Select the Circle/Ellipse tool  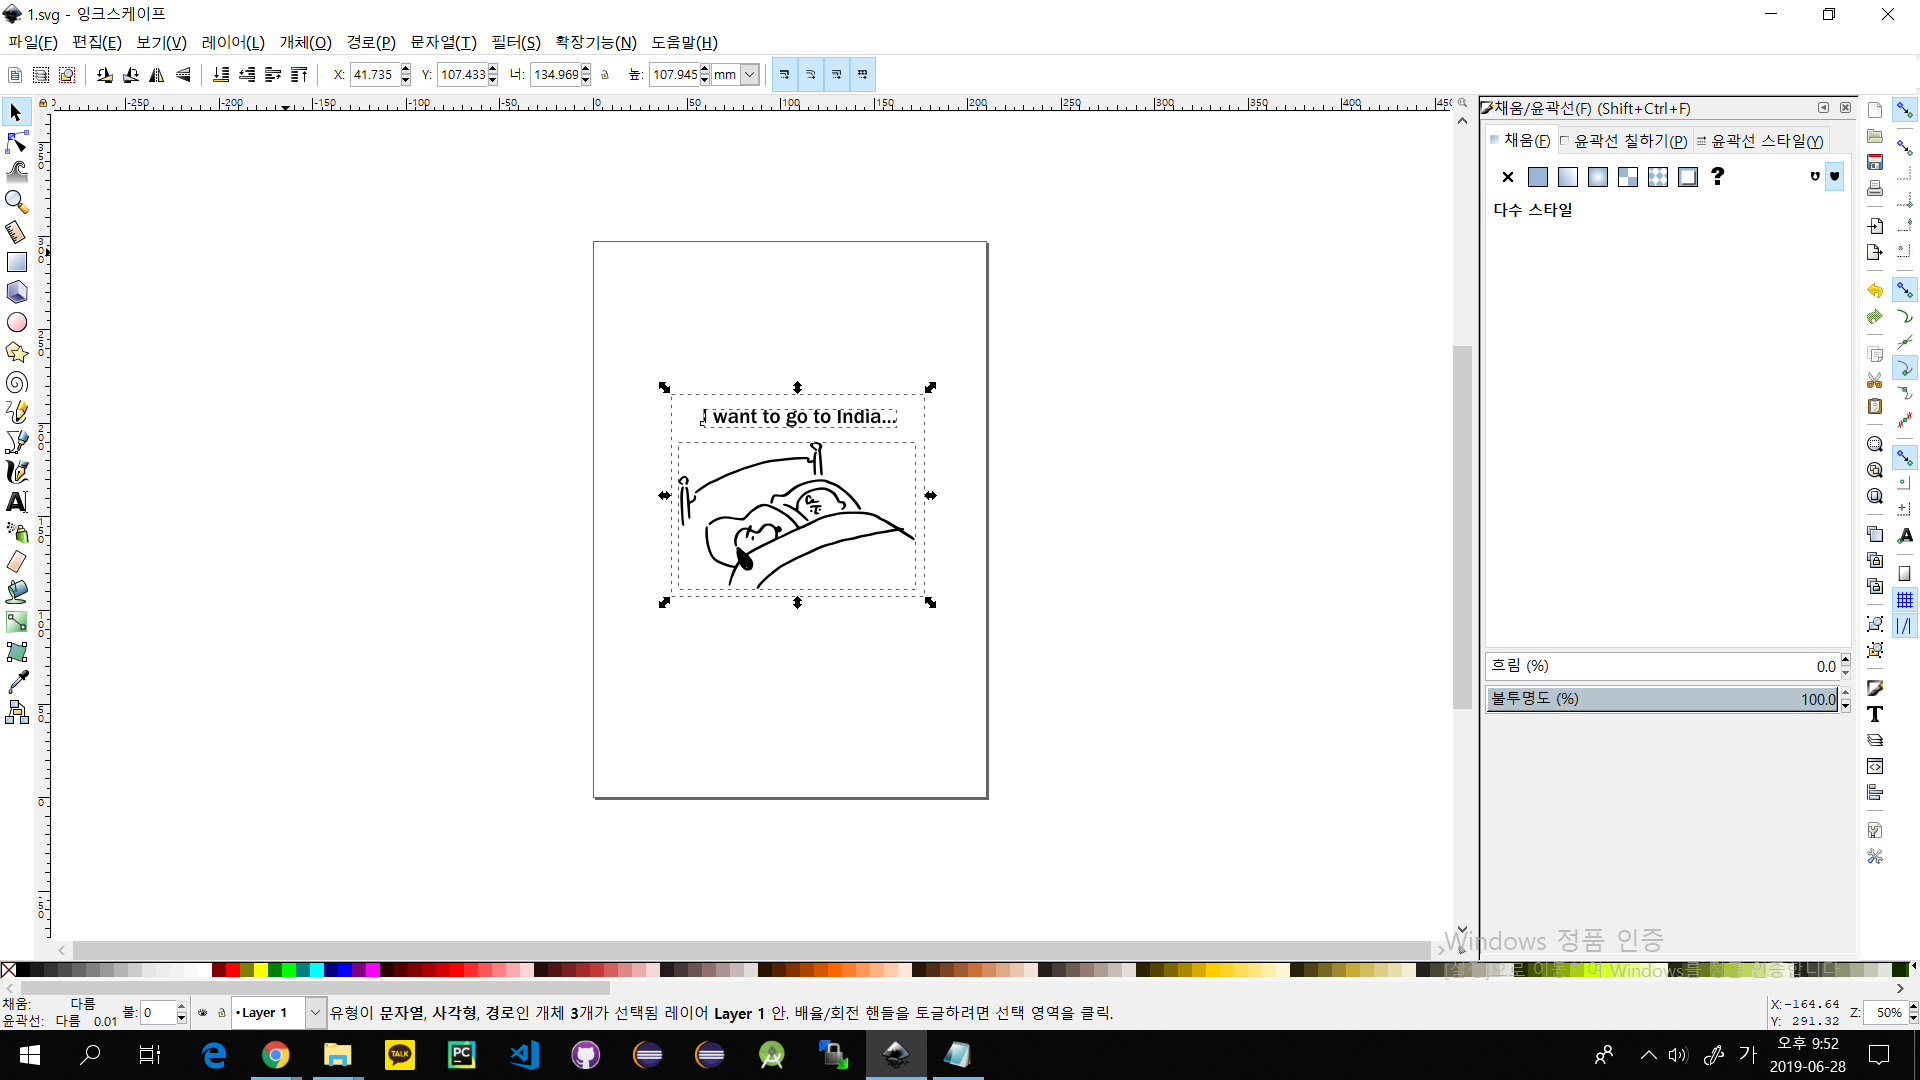pos(17,322)
